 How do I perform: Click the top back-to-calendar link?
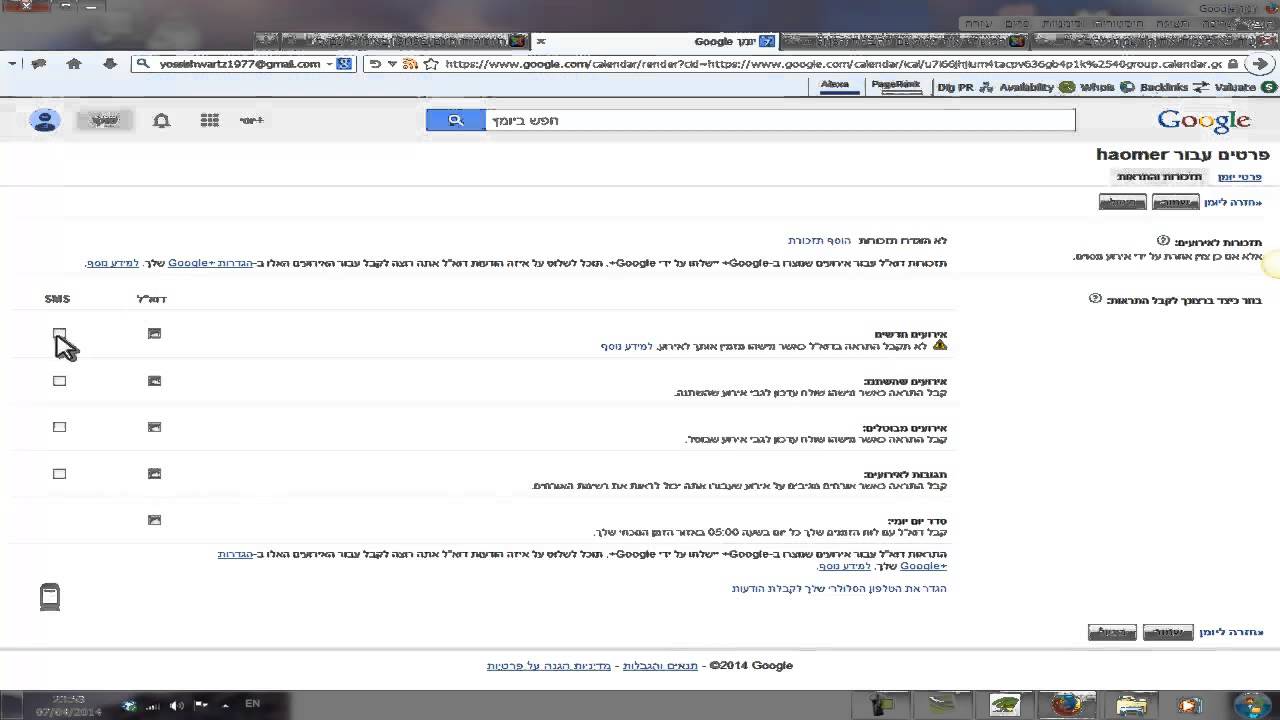pyautogui.click(x=1233, y=203)
